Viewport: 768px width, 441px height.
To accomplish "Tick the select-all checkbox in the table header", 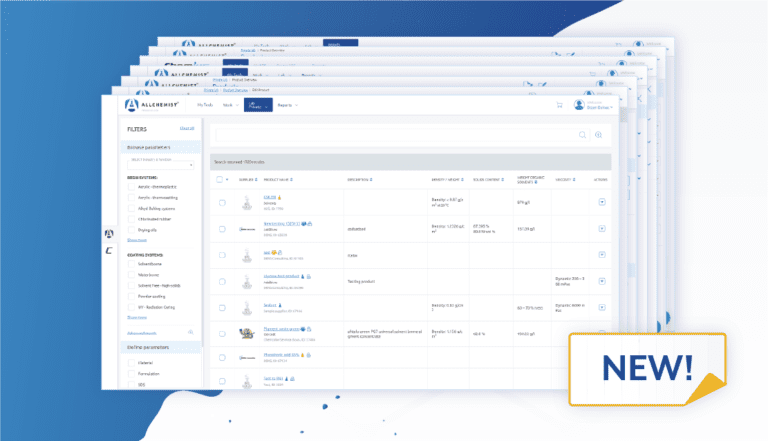I will click(219, 179).
